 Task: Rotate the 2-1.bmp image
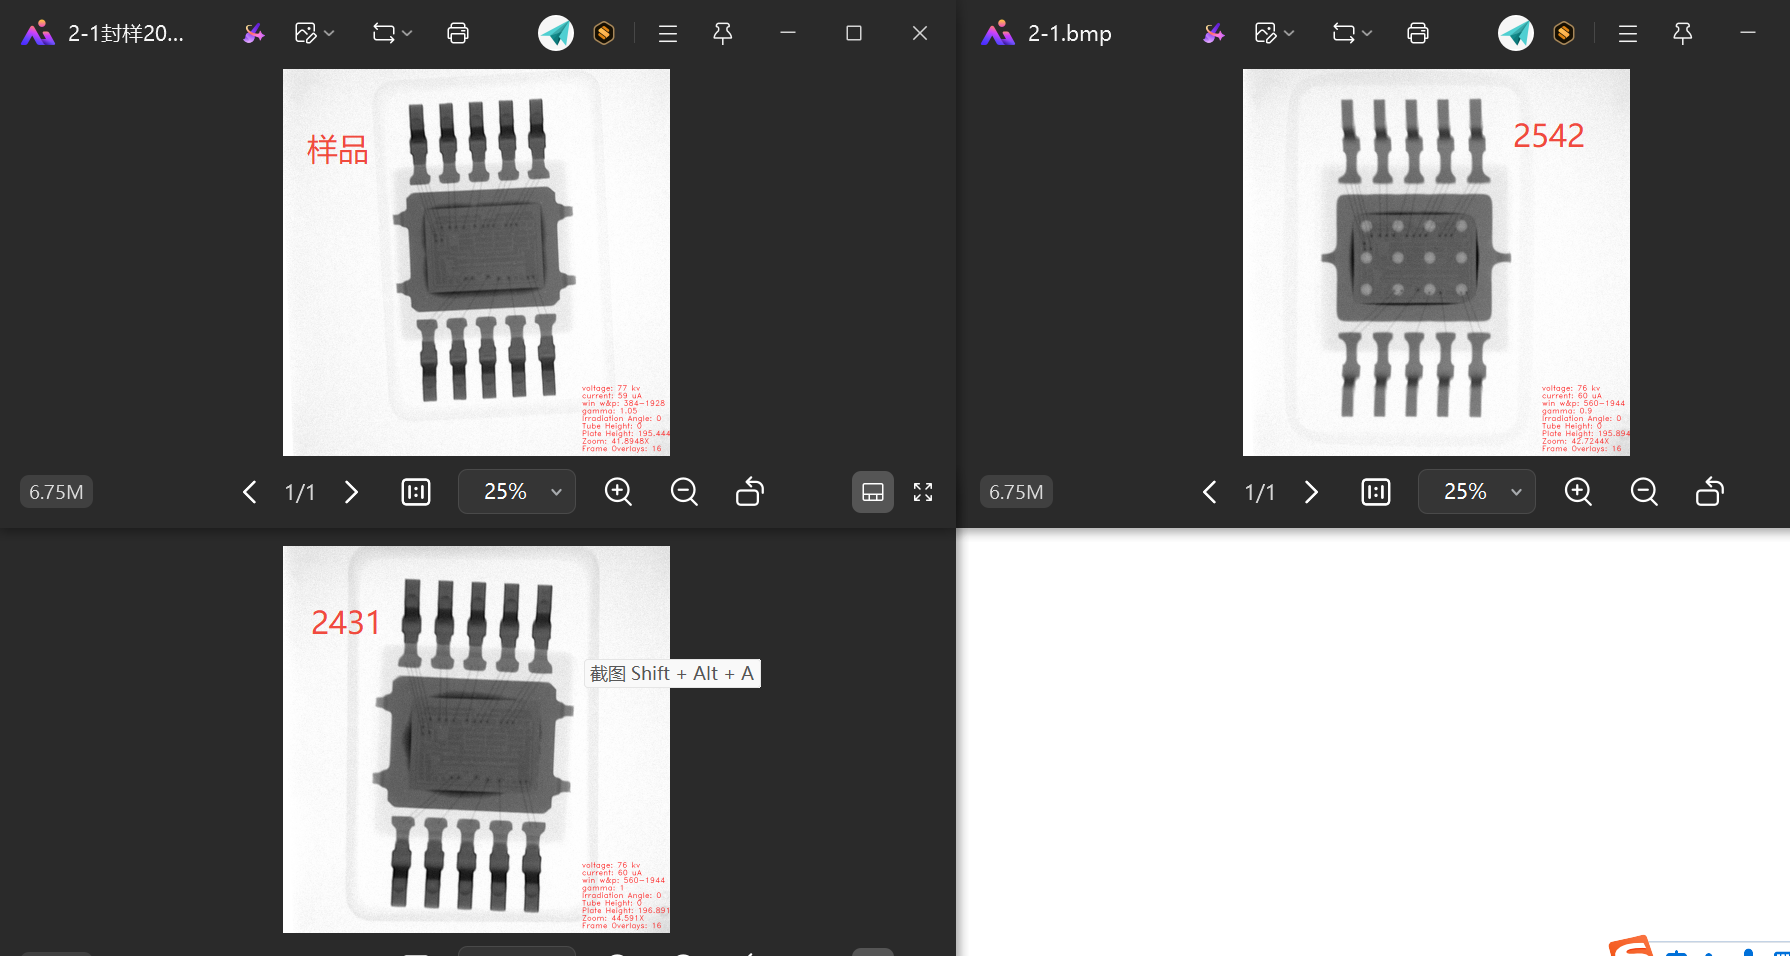(1709, 492)
